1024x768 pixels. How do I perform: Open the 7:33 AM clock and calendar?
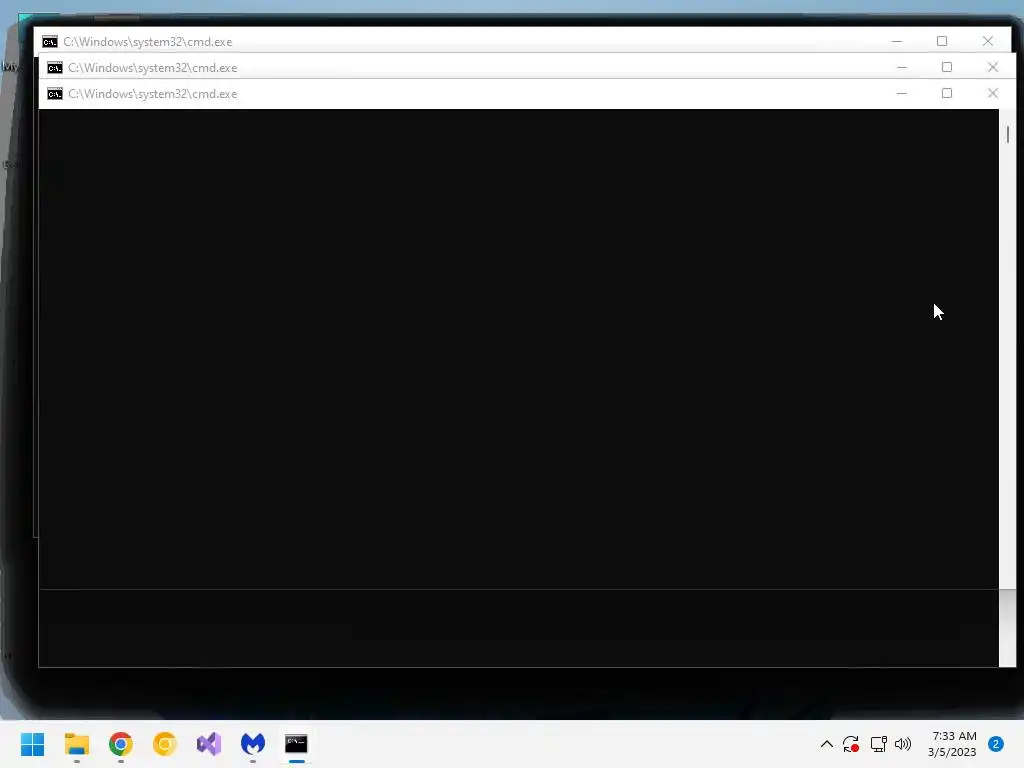(x=953, y=744)
